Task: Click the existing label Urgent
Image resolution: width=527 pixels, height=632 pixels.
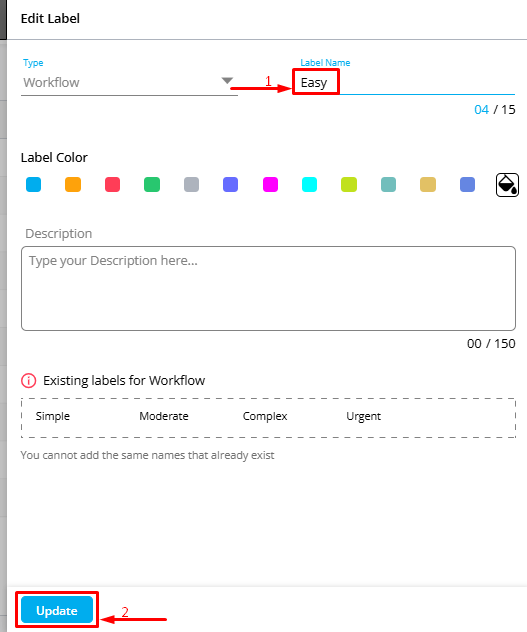Action: click(x=363, y=416)
